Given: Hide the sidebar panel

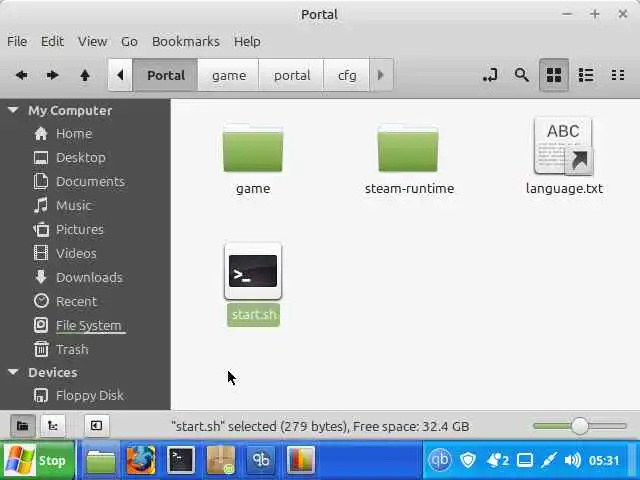Looking at the screenshot, I should click(x=96, y=426).
